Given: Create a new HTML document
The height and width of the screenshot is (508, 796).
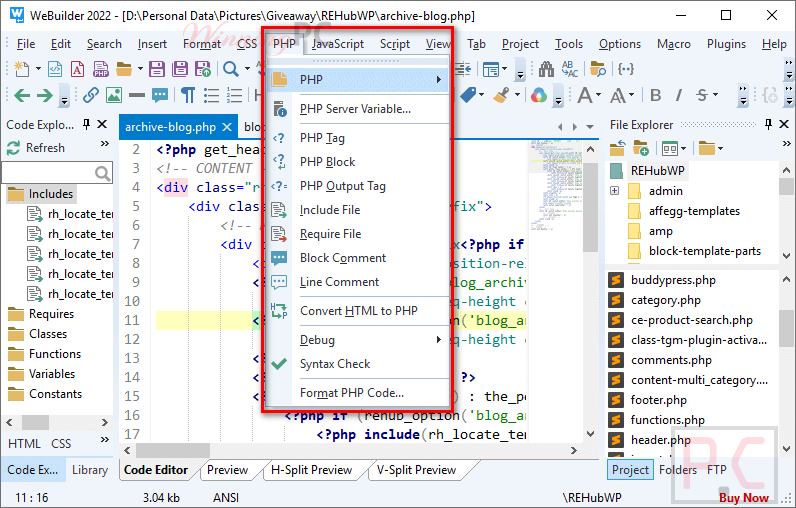Looking at the screenshot, I should click(x=55, y=69).
